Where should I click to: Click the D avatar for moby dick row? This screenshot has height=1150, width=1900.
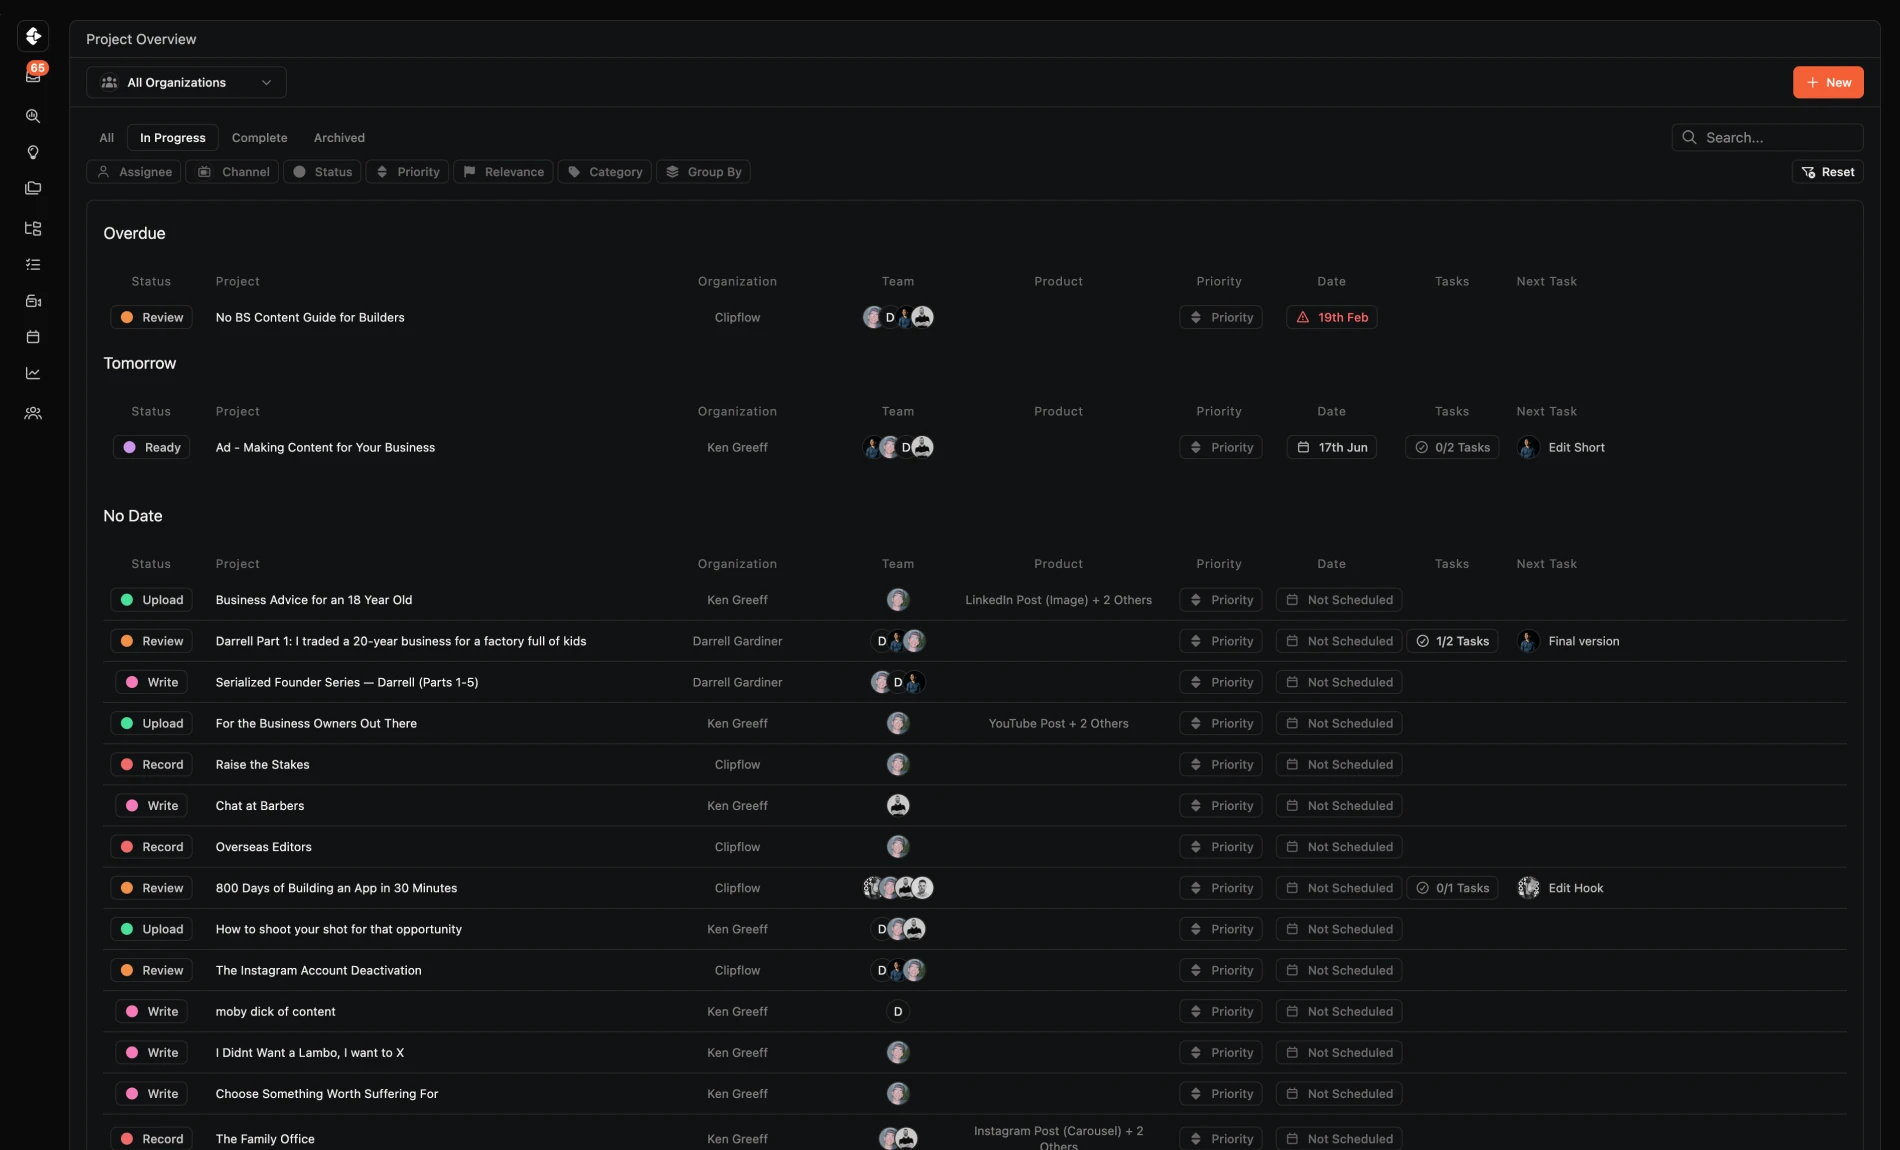pyautogui.click(x=898, y=1011)
